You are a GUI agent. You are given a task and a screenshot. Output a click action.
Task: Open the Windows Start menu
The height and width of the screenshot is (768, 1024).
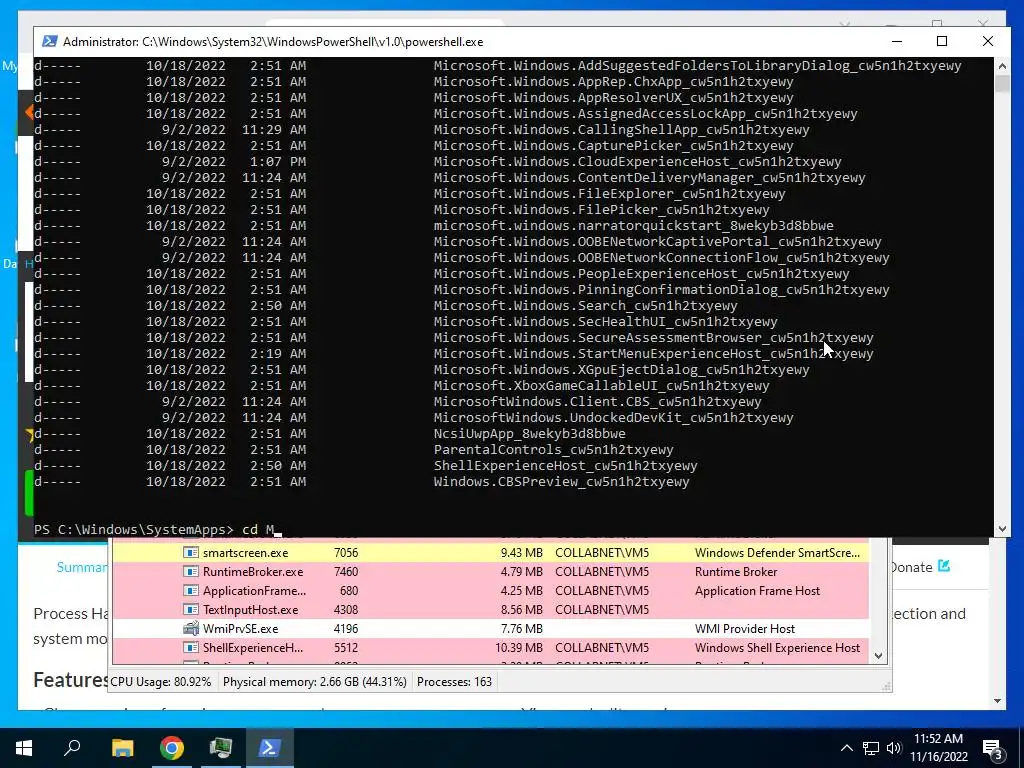[24, 748]
